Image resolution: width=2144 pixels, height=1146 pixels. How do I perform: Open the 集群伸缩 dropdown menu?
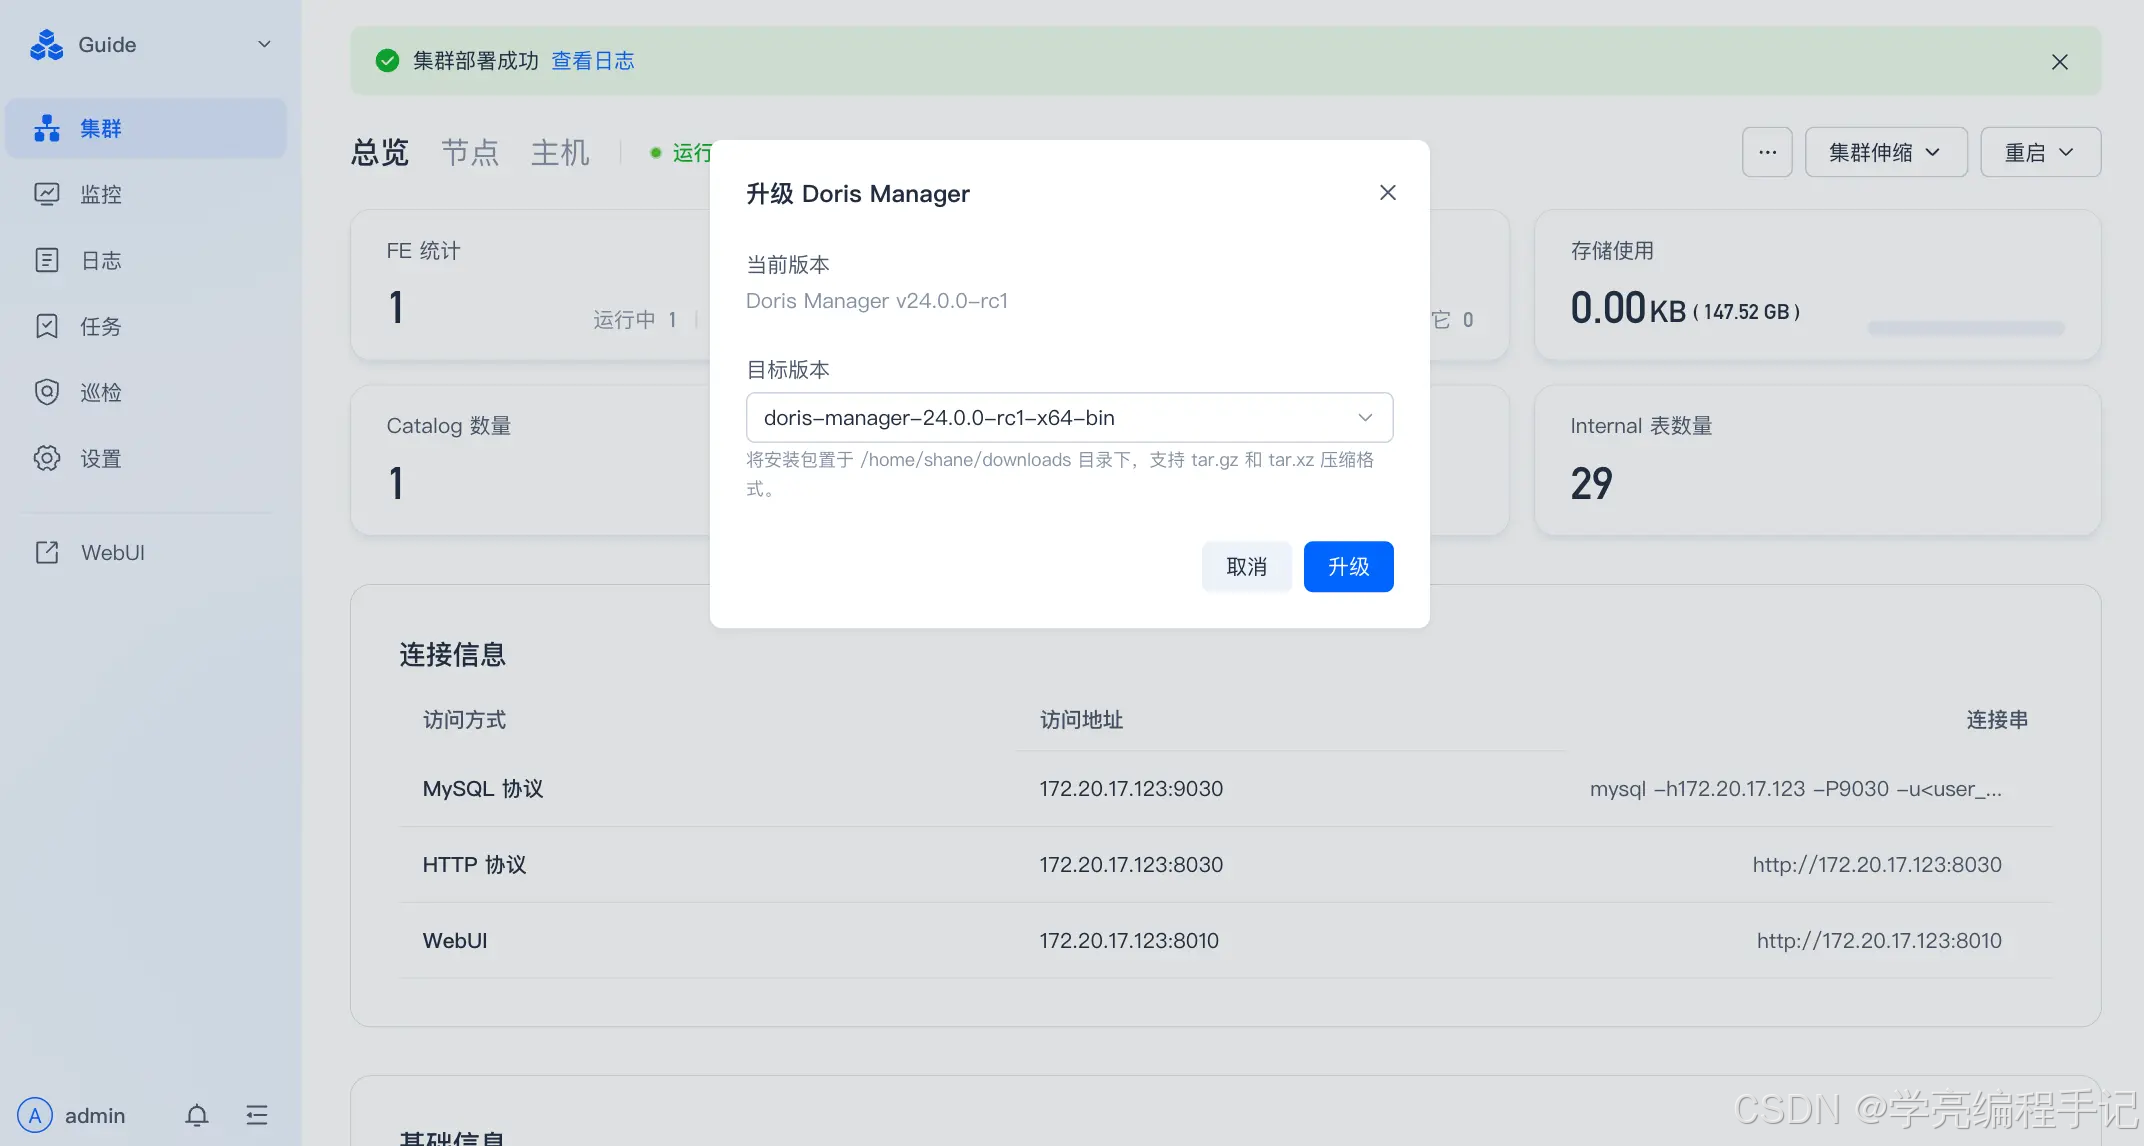[1885, 151]
